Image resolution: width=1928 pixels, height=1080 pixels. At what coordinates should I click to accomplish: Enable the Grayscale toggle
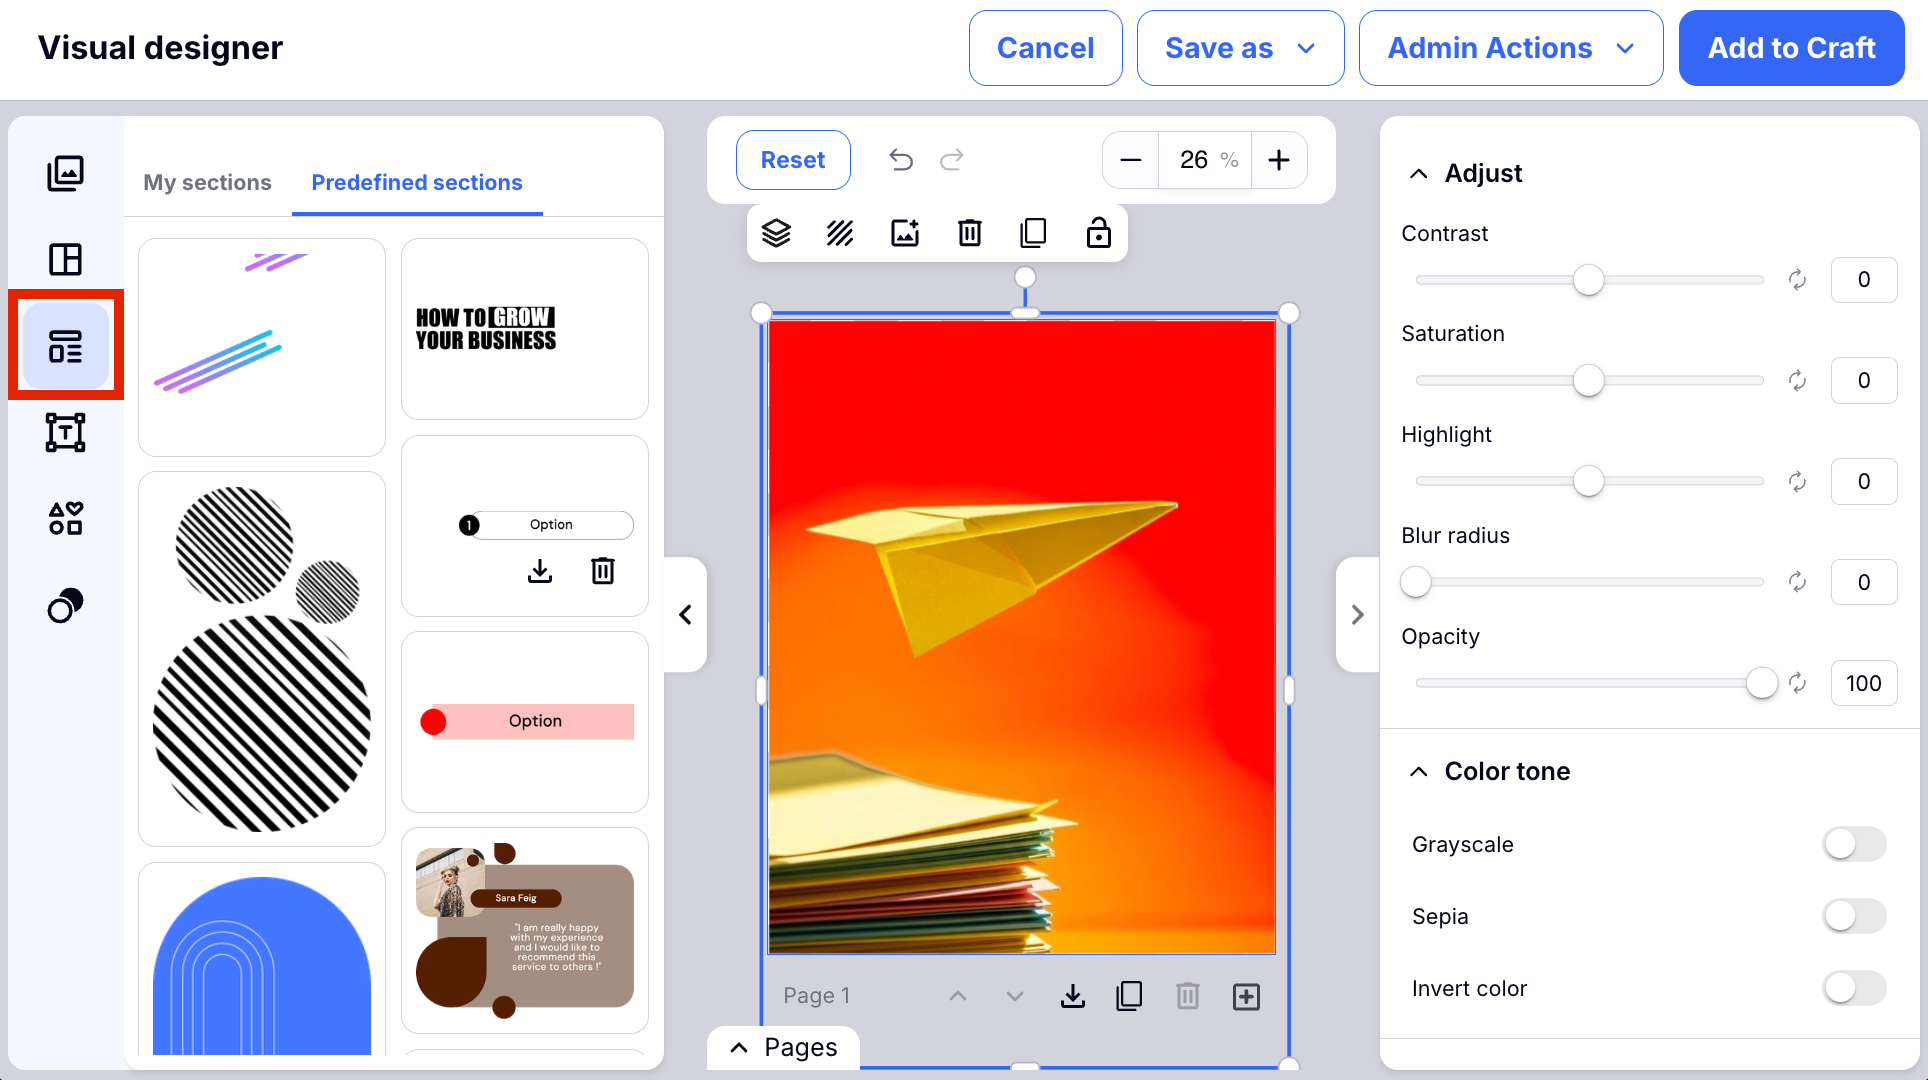click(x=1854, y=844)
